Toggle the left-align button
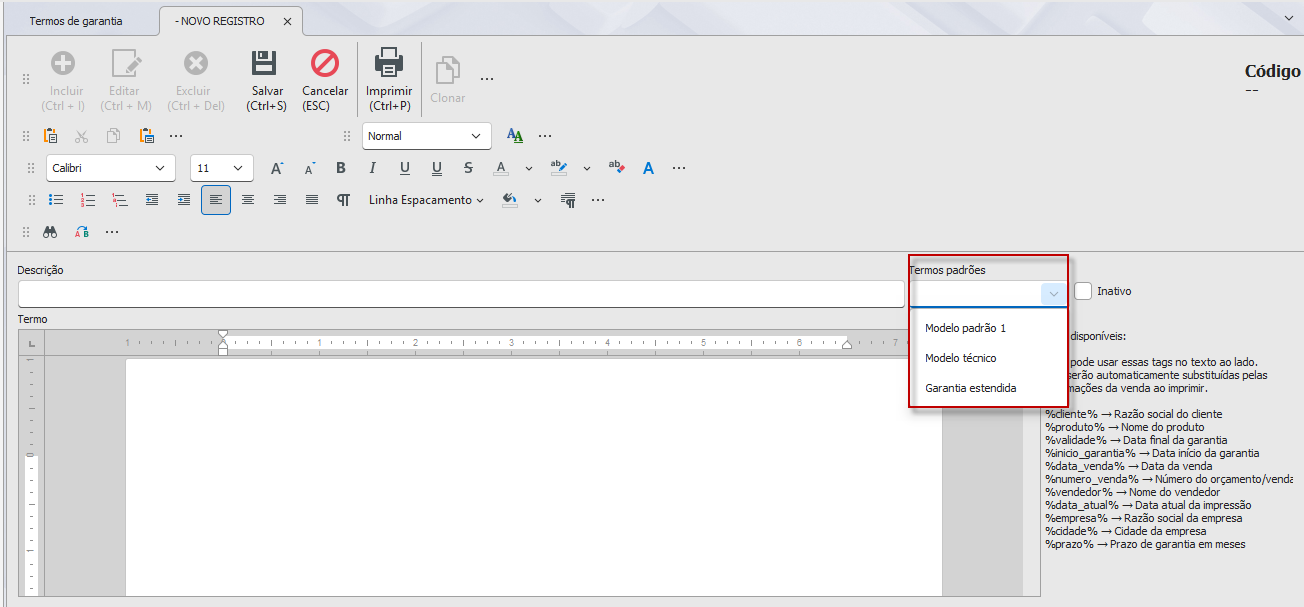1304x607 pixels. (216, 200)
